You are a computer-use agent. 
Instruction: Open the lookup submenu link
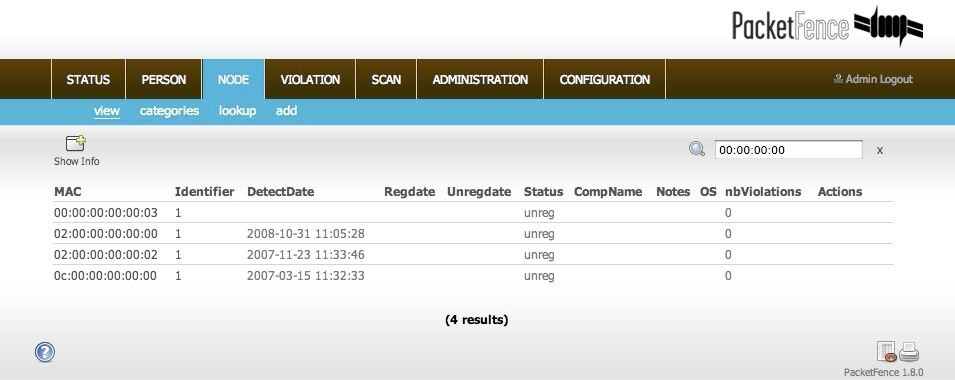pyautogui.click(x=238, y=111)
